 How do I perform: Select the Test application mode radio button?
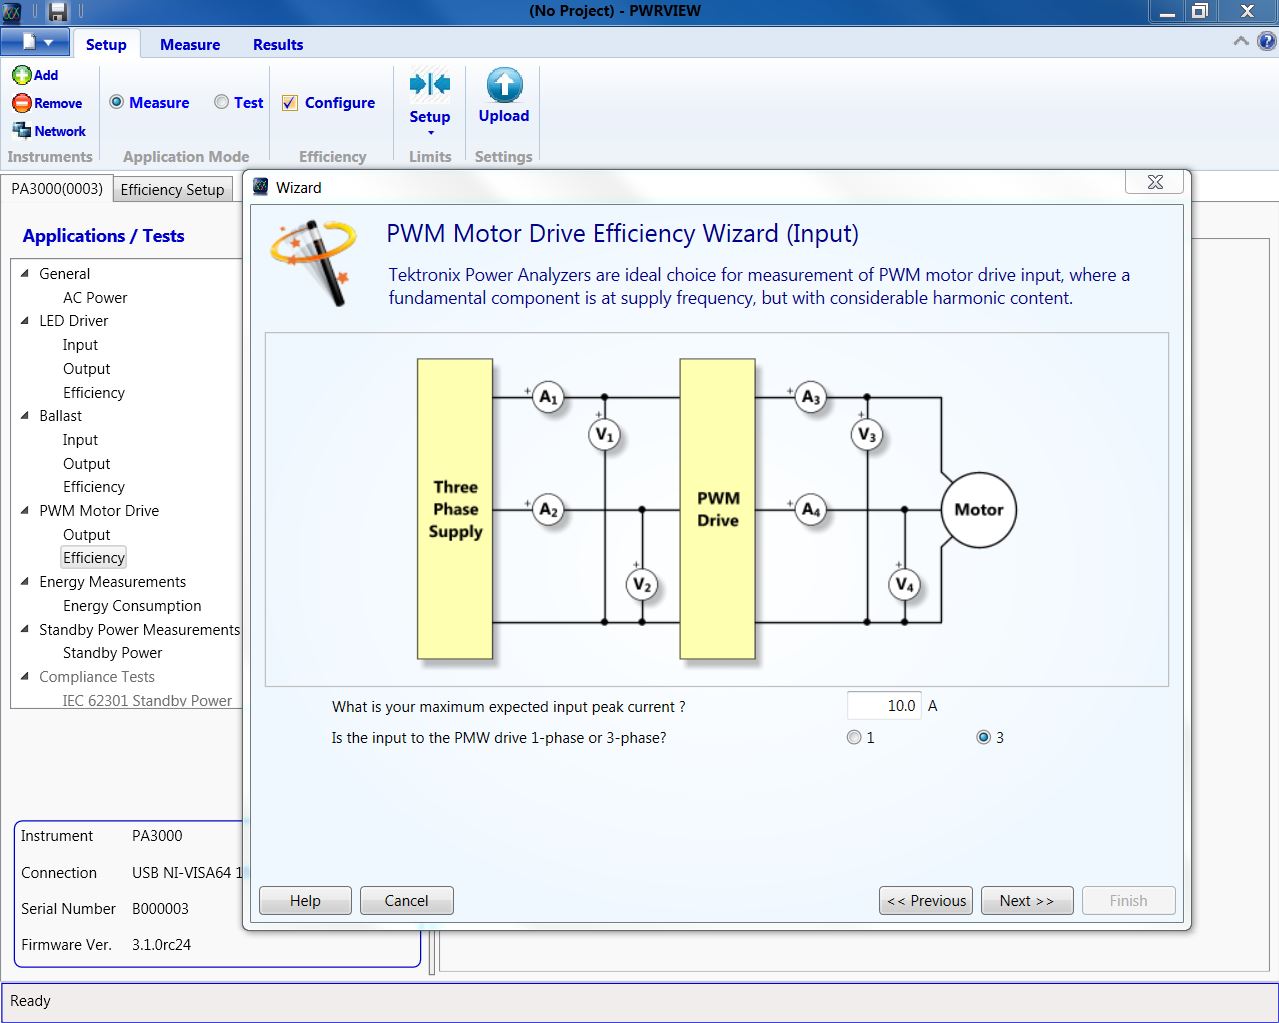(x=222, y=102)
